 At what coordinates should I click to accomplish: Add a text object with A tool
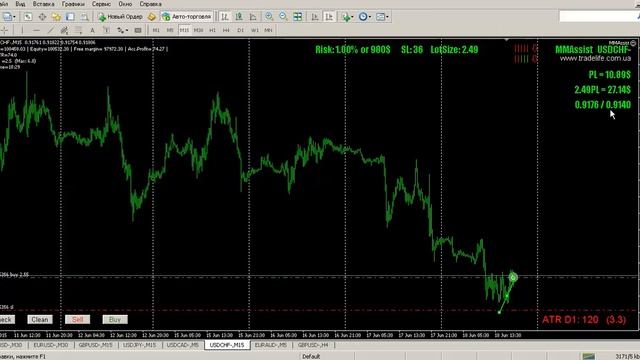click(93, 30)
